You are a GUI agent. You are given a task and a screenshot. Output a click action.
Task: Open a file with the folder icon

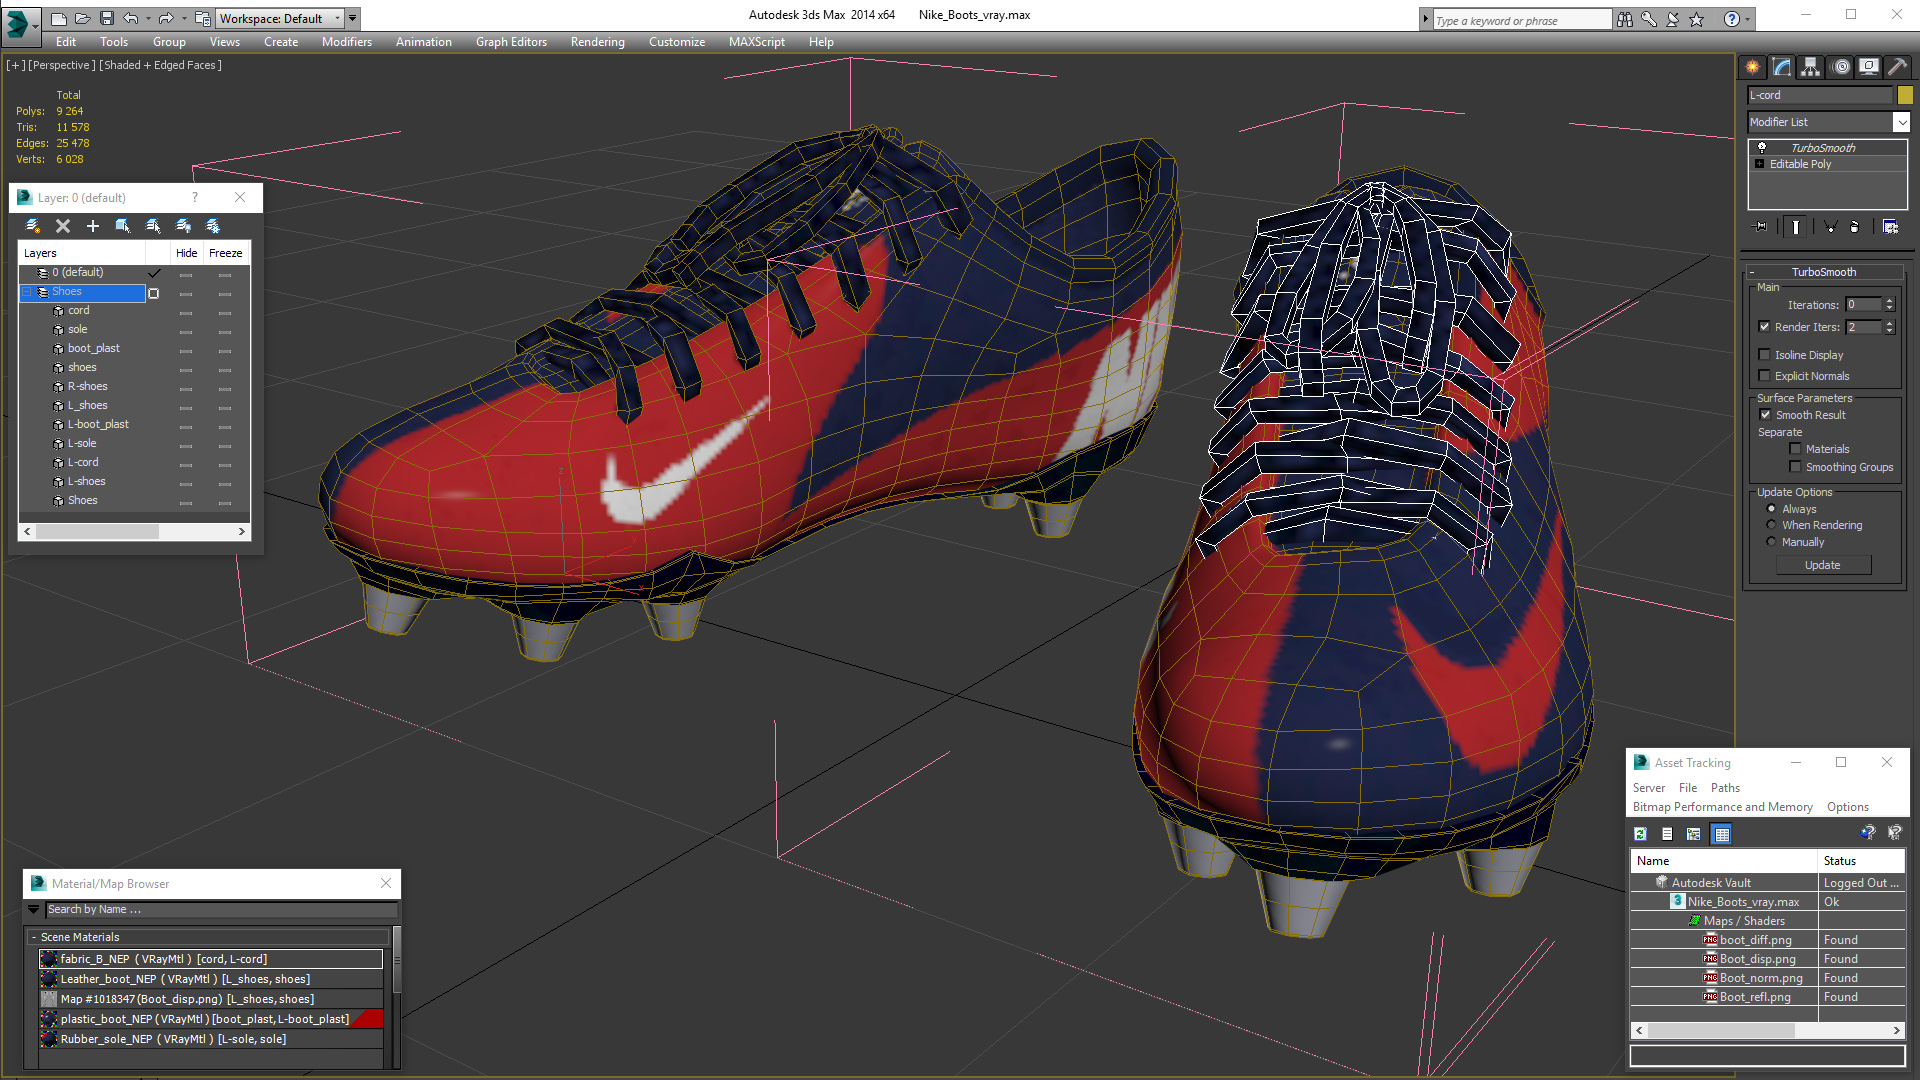83,18
